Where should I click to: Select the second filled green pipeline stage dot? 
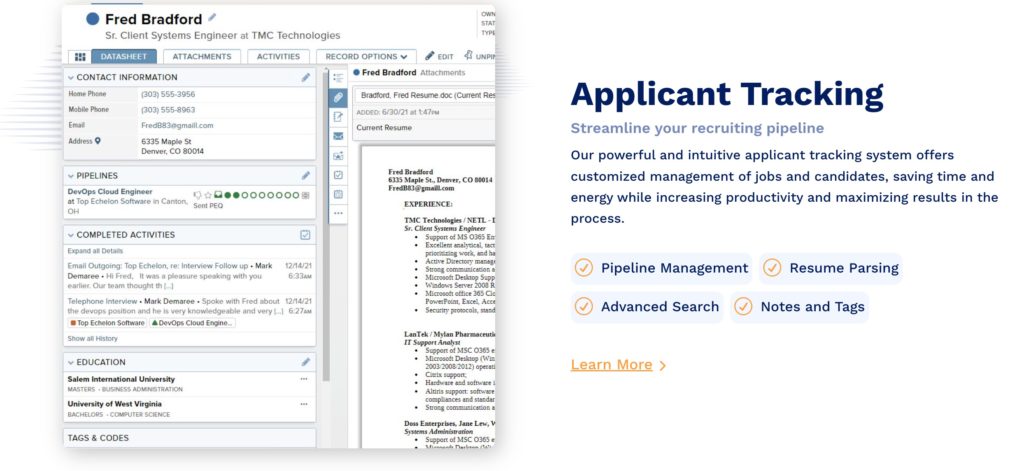236,195
